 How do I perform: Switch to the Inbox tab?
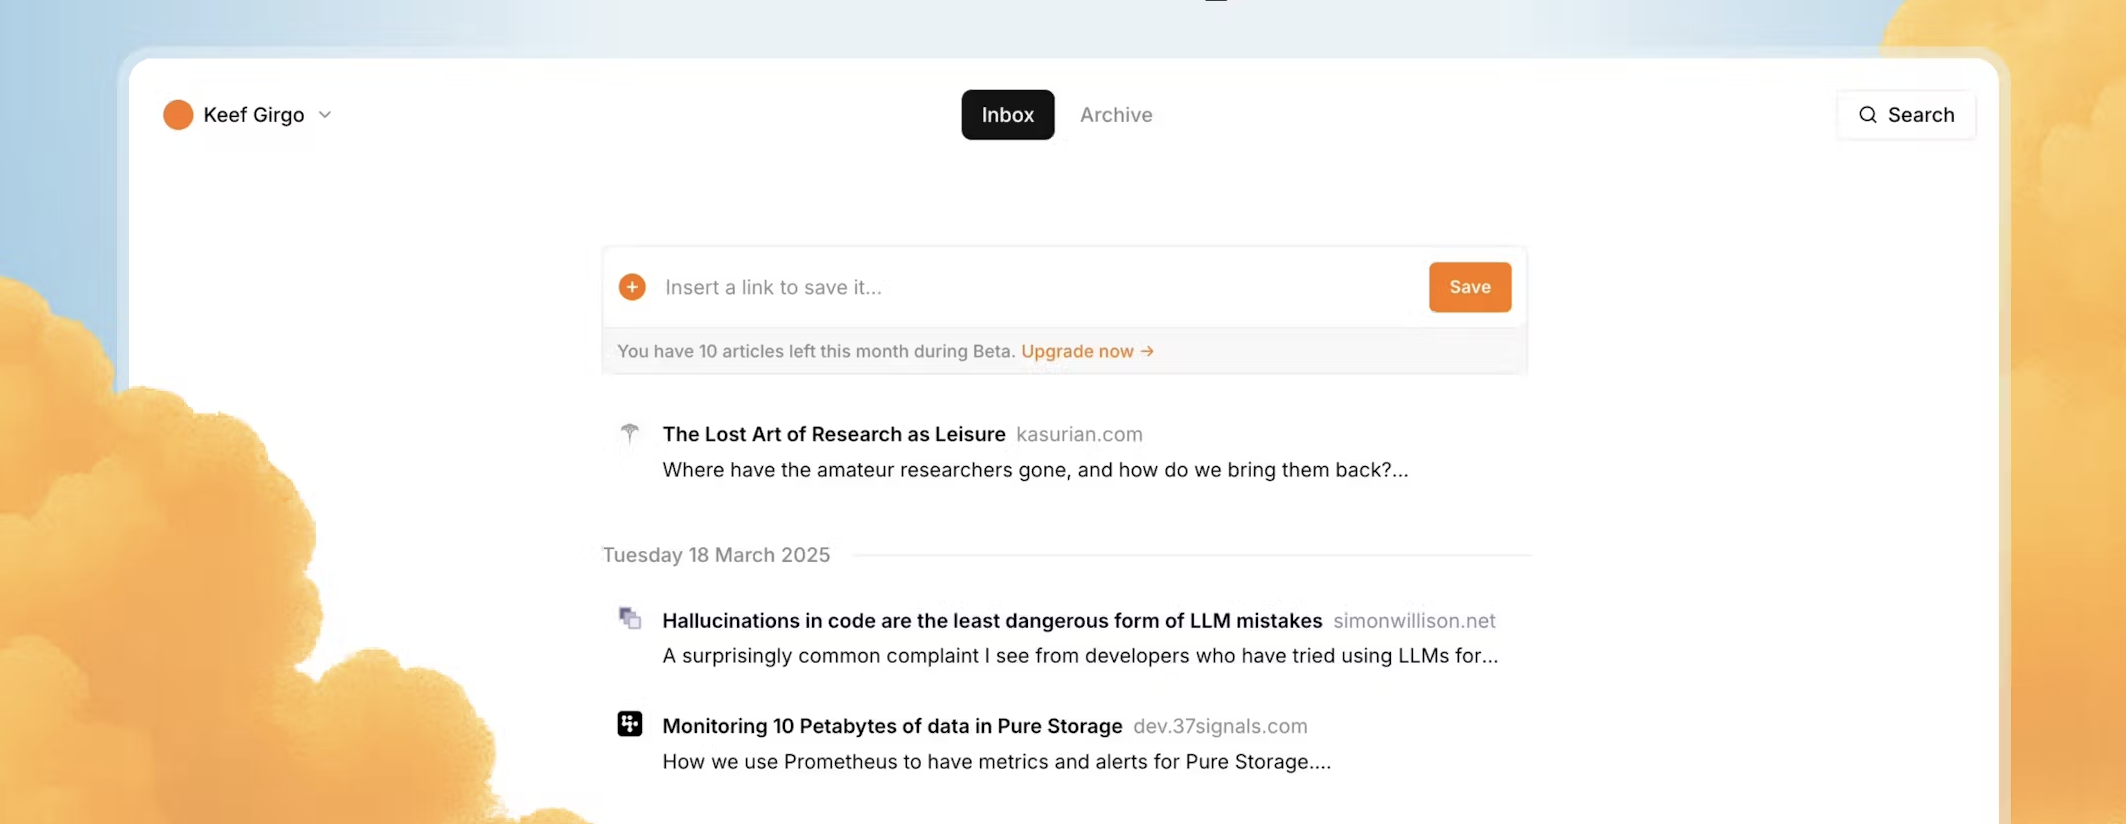[1007, 115]
